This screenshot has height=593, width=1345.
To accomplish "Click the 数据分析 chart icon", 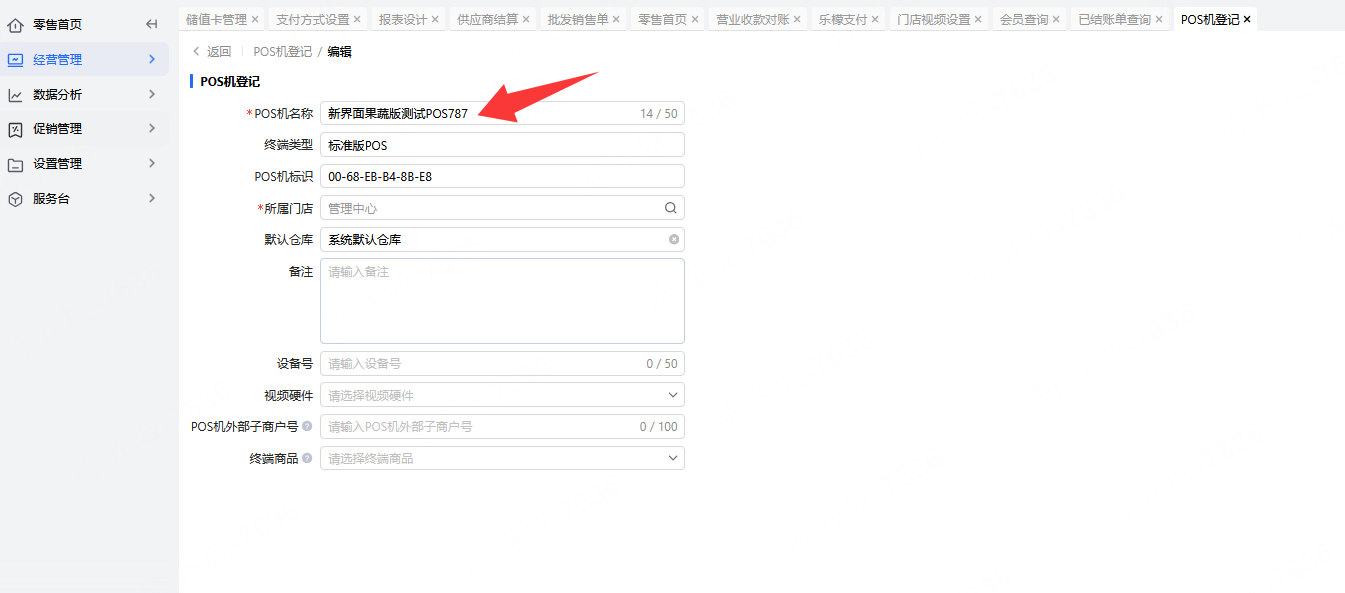I will tap(15, 94).
